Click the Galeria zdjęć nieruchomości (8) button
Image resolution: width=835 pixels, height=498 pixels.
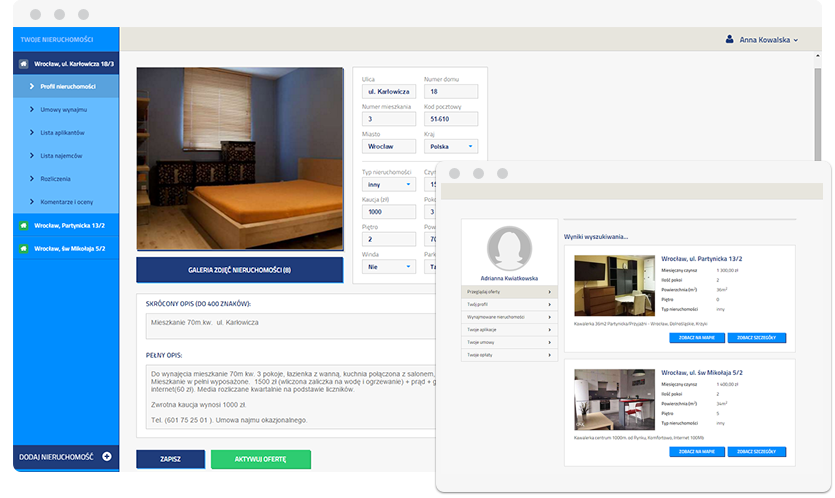tap(240, 270)
